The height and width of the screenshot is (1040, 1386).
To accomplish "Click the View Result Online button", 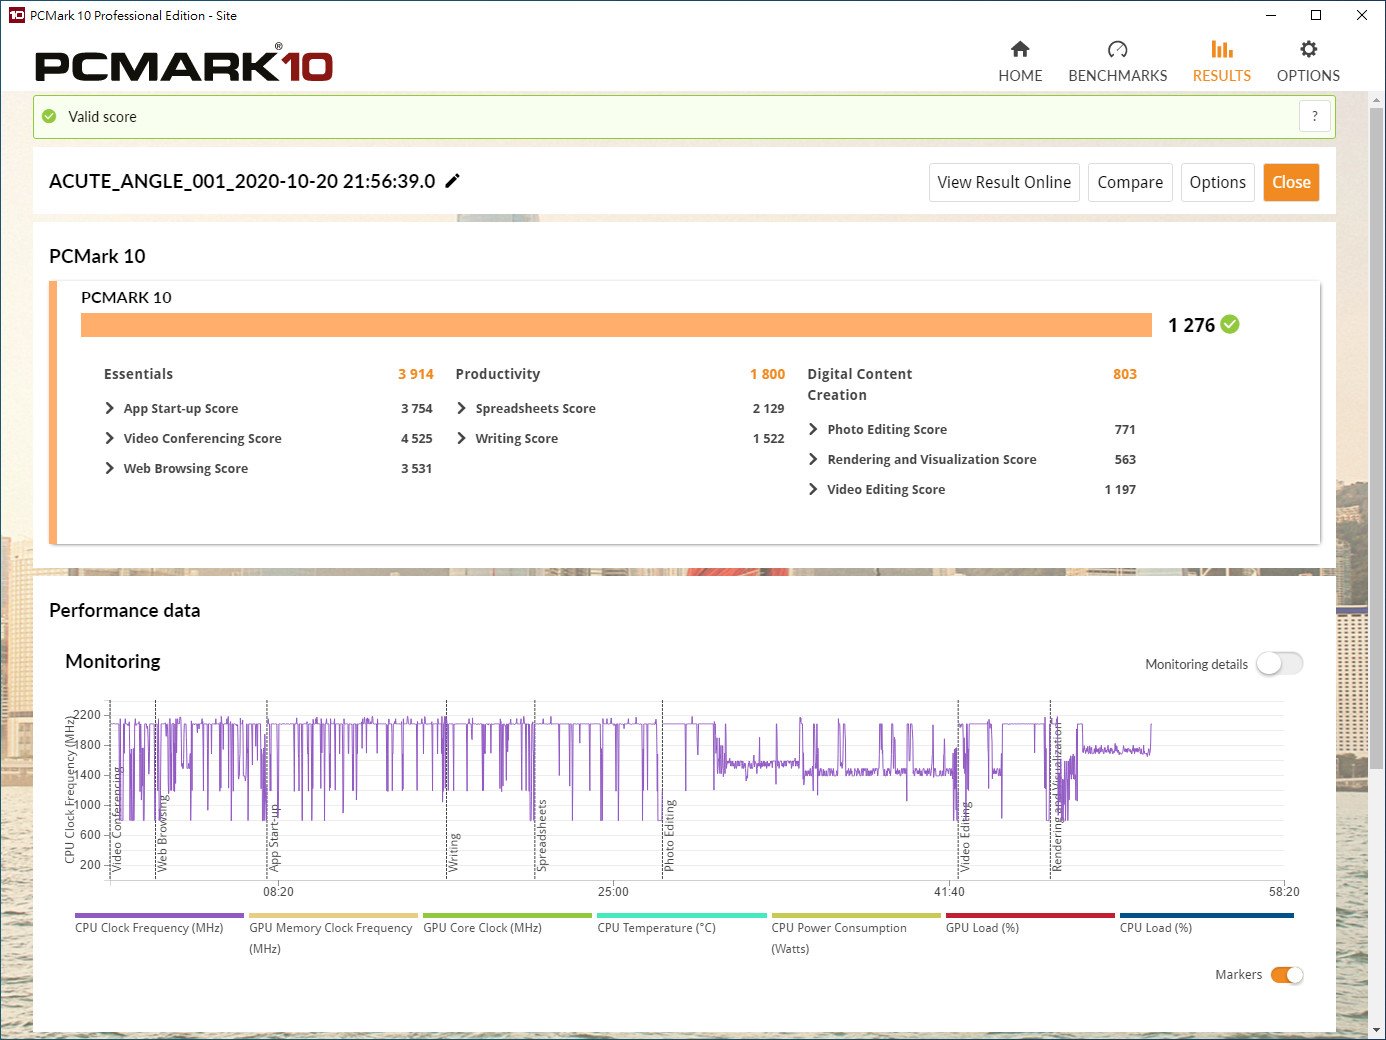I will click(1004, 182).
